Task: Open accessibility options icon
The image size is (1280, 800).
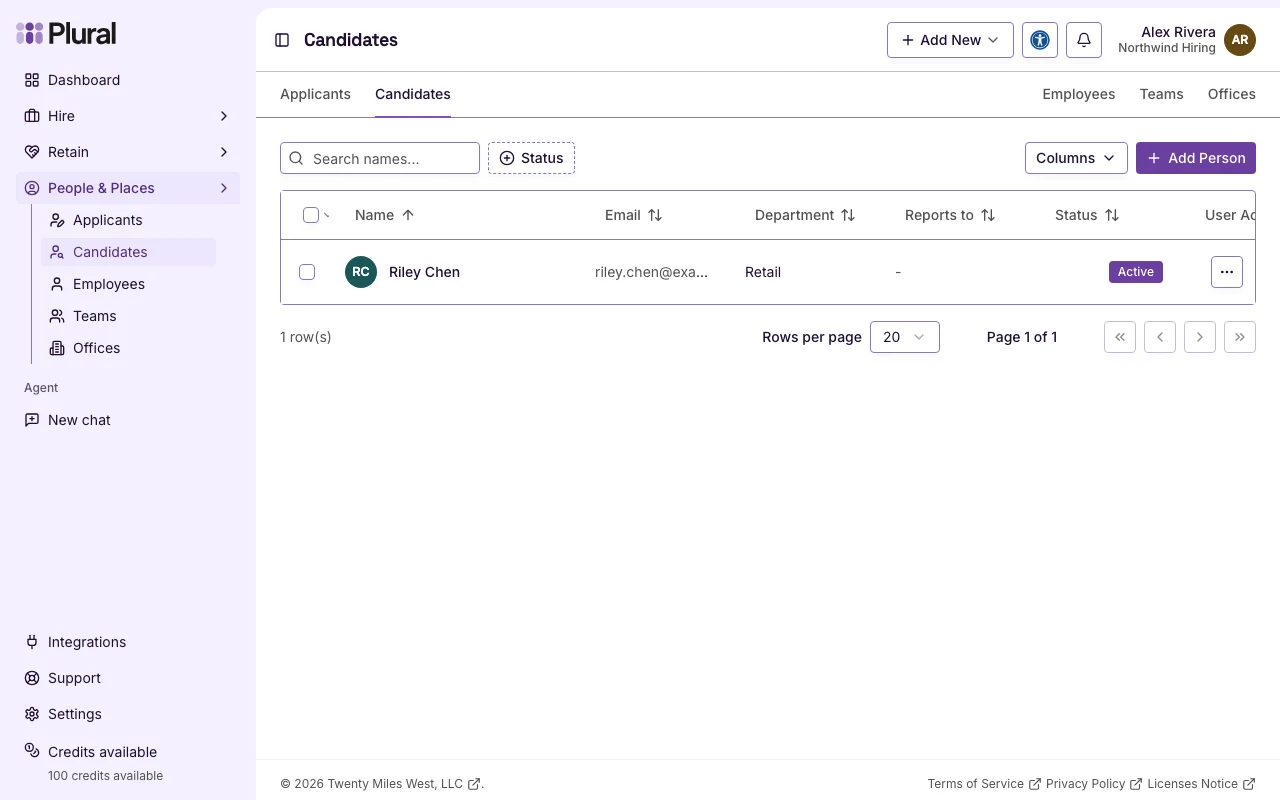Action: (x=1040, y=40)
